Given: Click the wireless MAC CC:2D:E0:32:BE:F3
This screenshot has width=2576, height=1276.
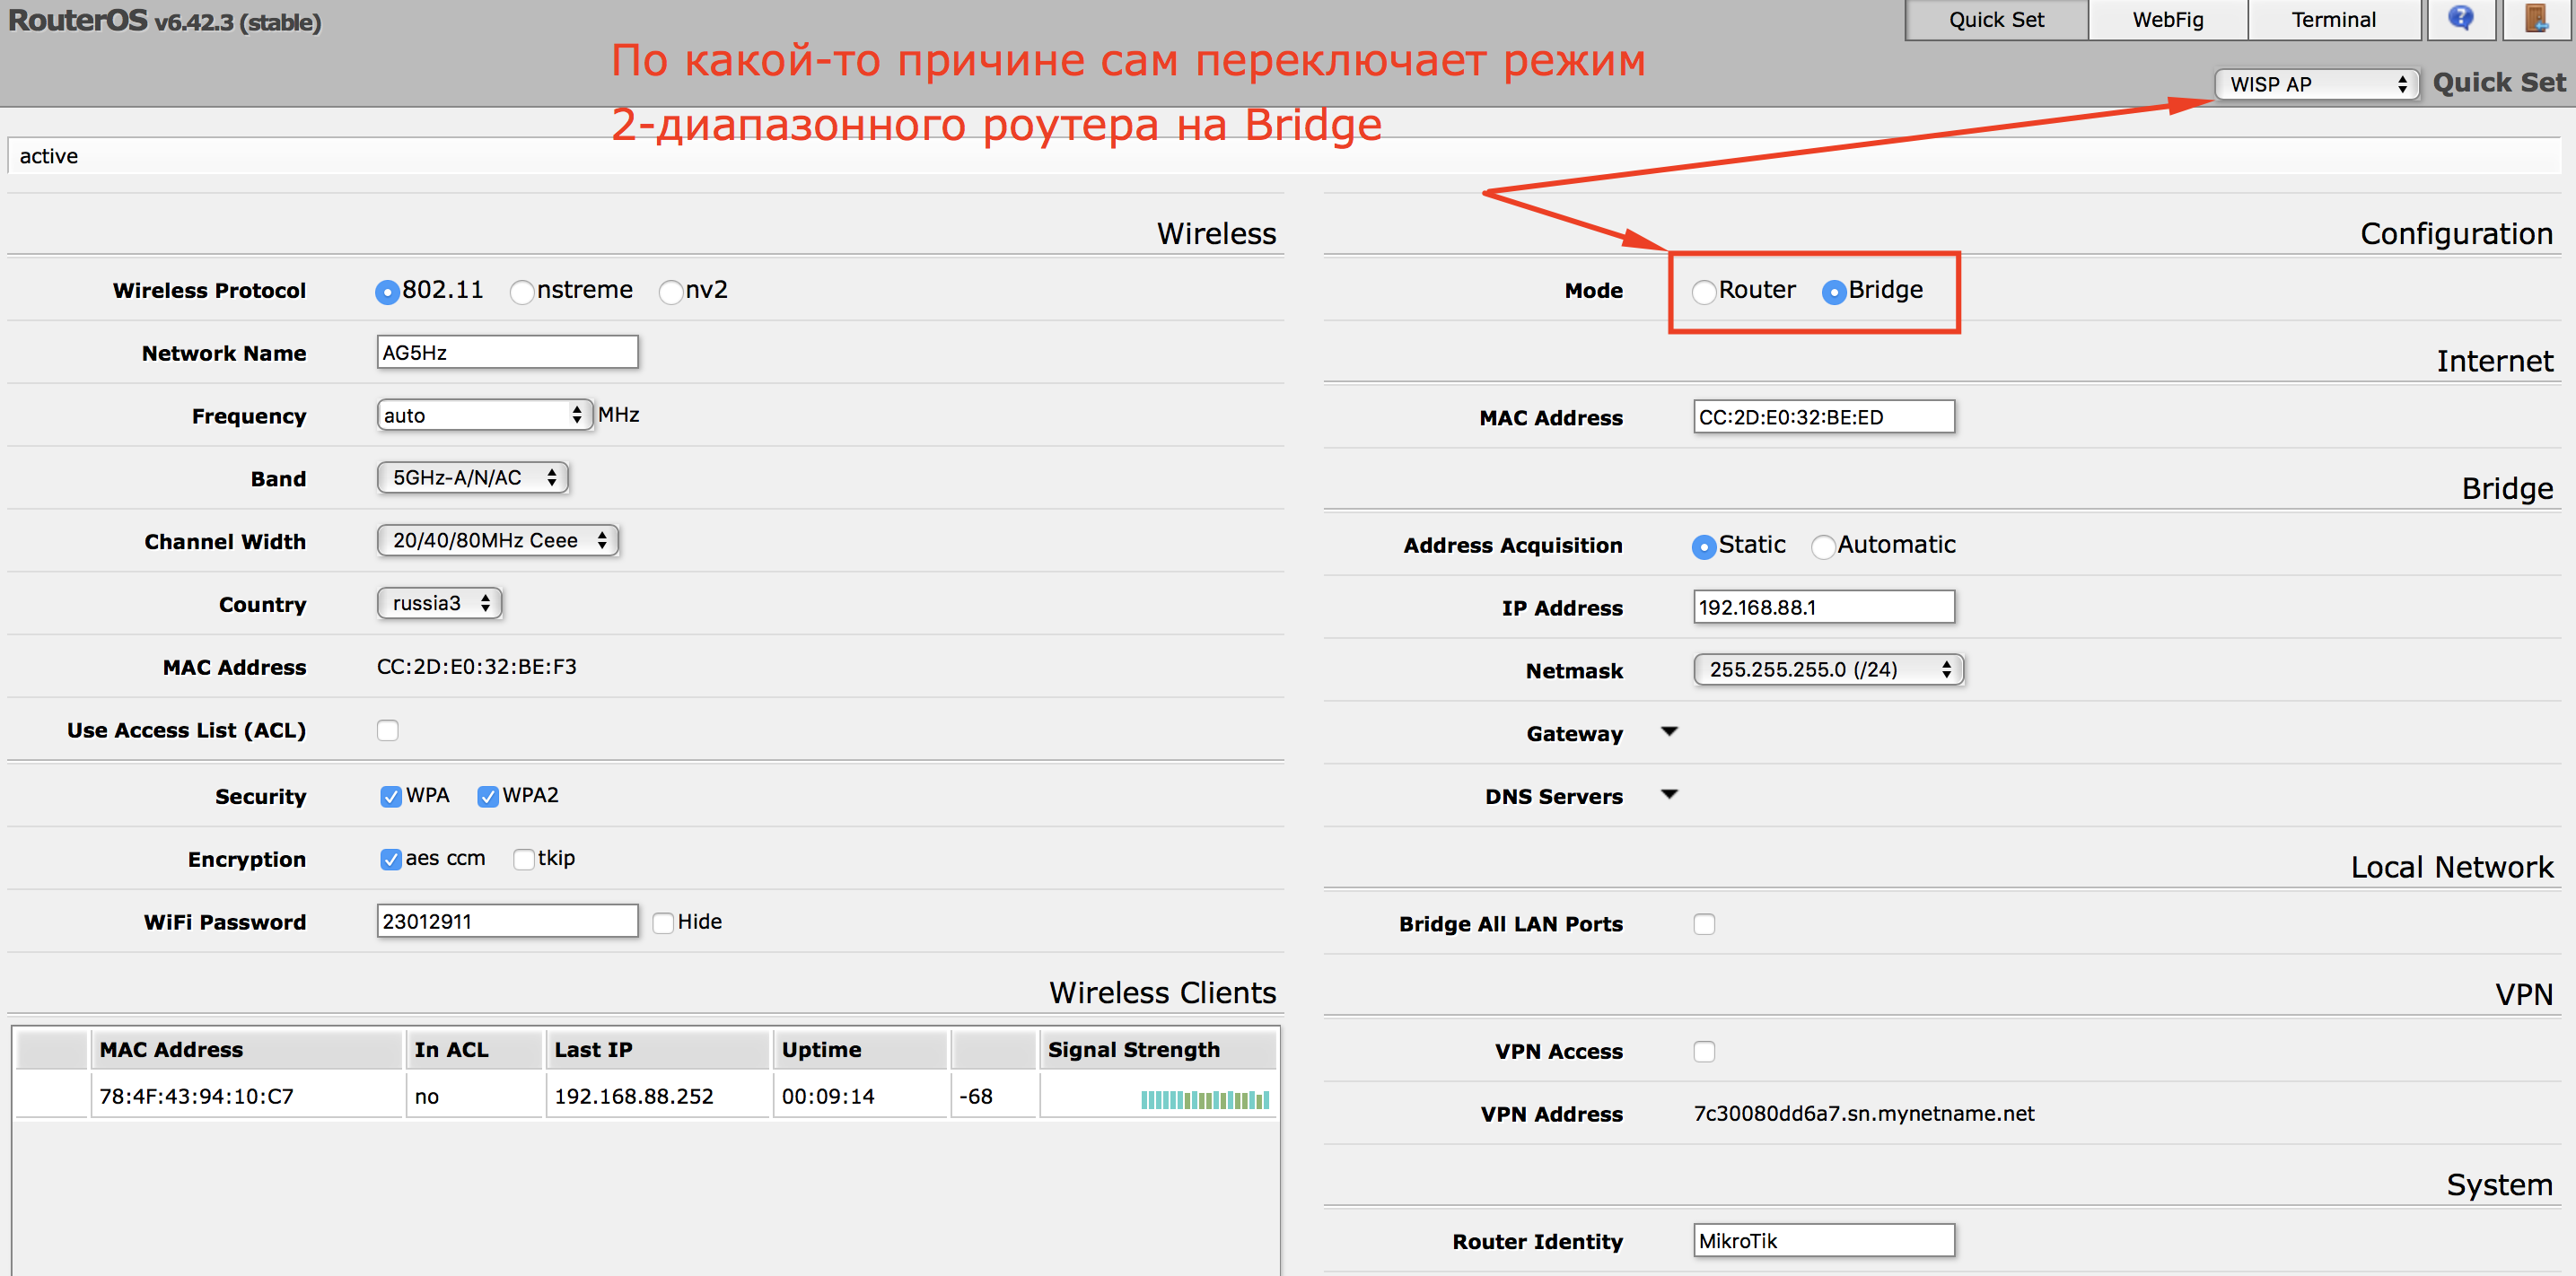Looking at the screenshot, I should coord(476,667).
